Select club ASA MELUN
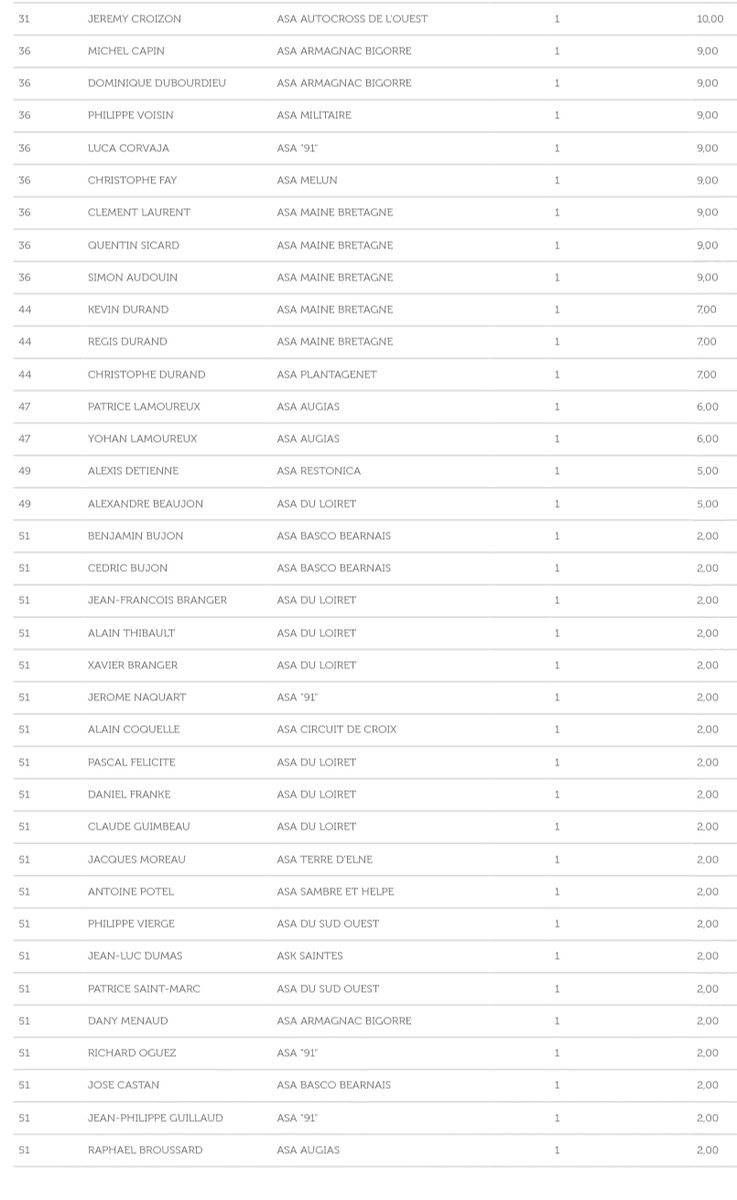The width and height of the screenshot is (737, 1200). (307, 180)
